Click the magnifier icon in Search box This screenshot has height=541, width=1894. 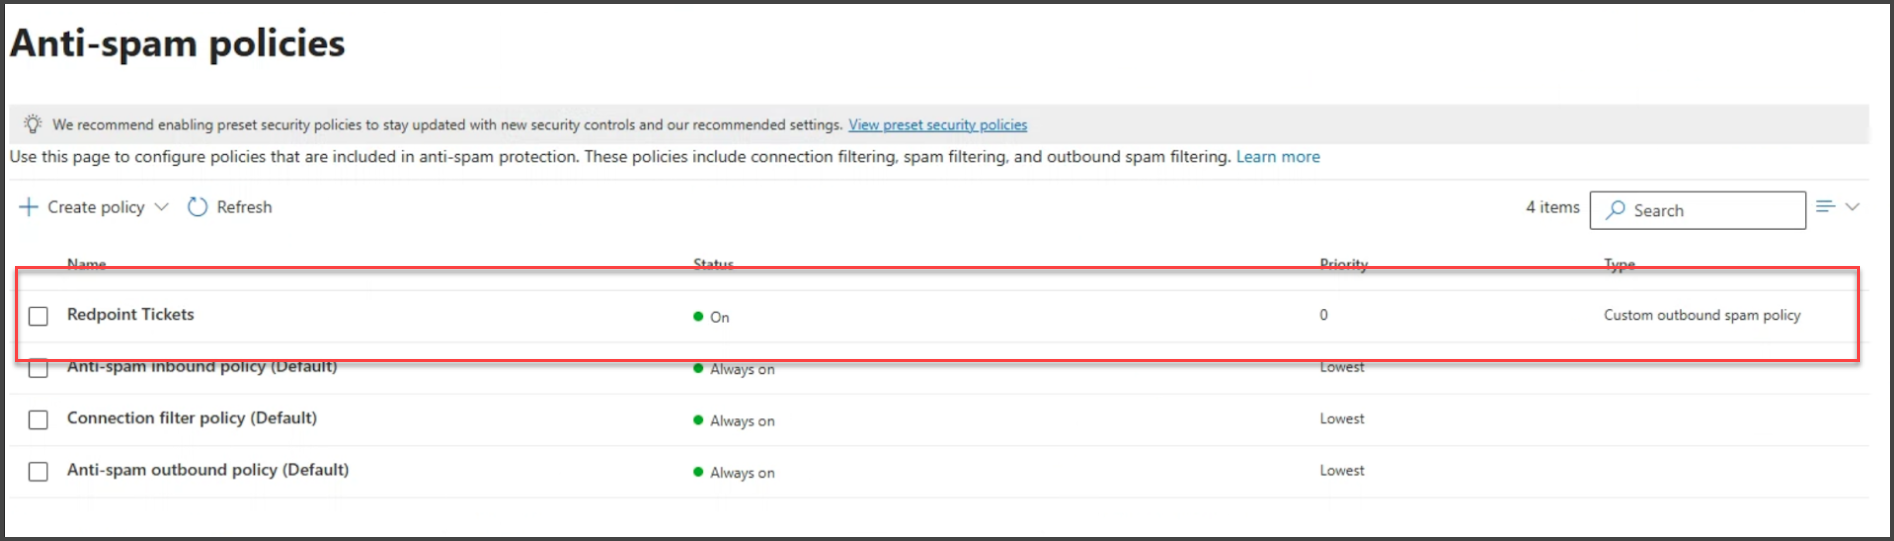pyautogui.click(x=1615, y=210)
